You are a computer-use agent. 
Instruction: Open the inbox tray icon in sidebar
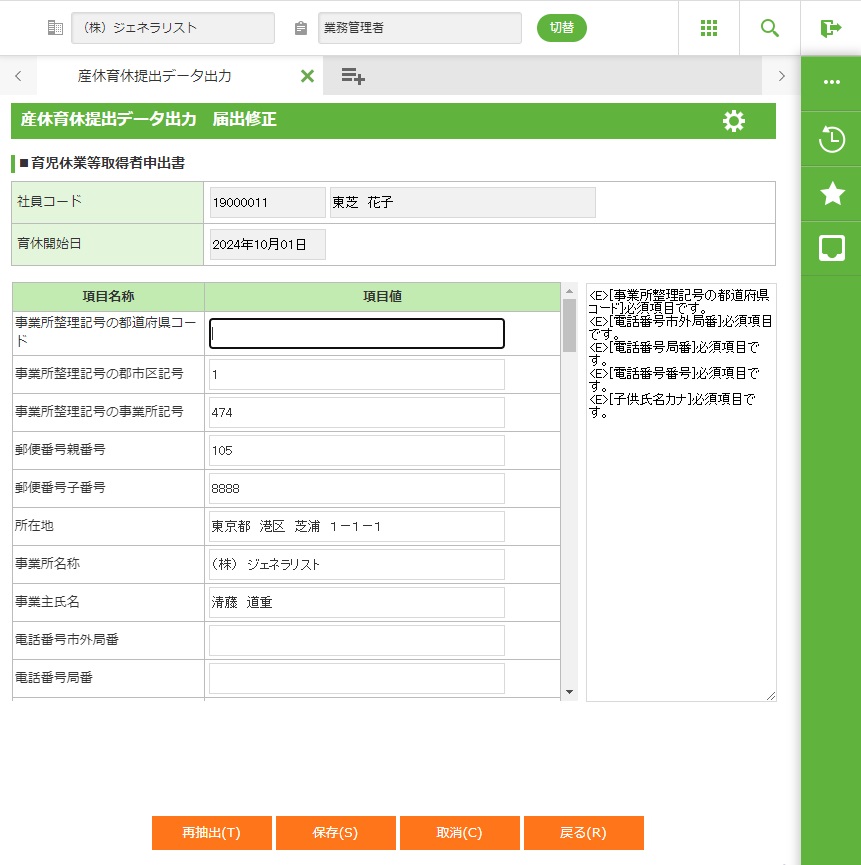coord(831,248)
